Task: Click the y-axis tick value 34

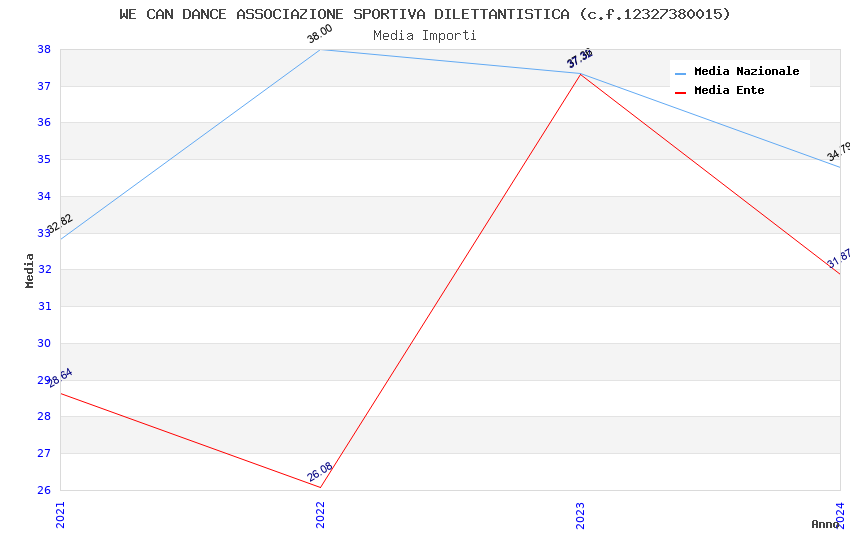Action: click(44, 196)
